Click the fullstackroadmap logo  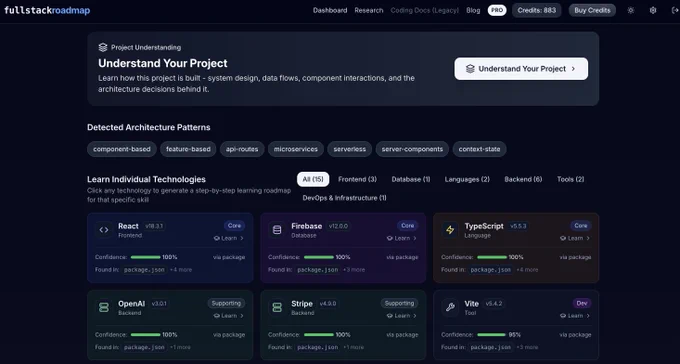tap(47, 10)
